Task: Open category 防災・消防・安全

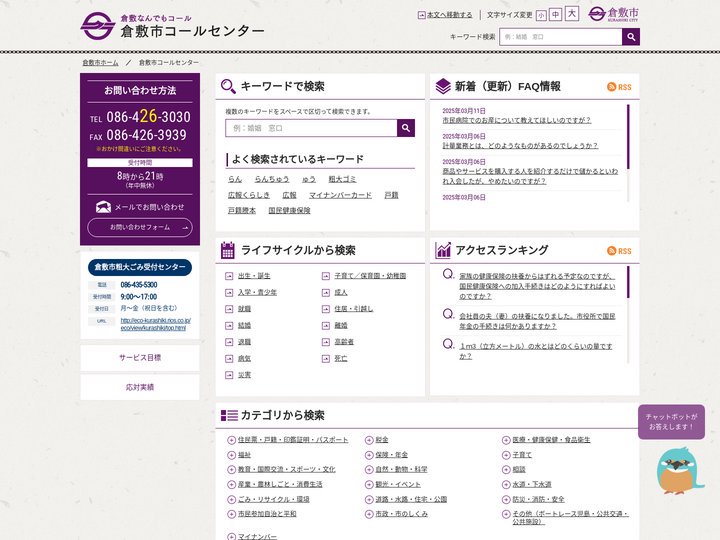Action: [538, 500]
